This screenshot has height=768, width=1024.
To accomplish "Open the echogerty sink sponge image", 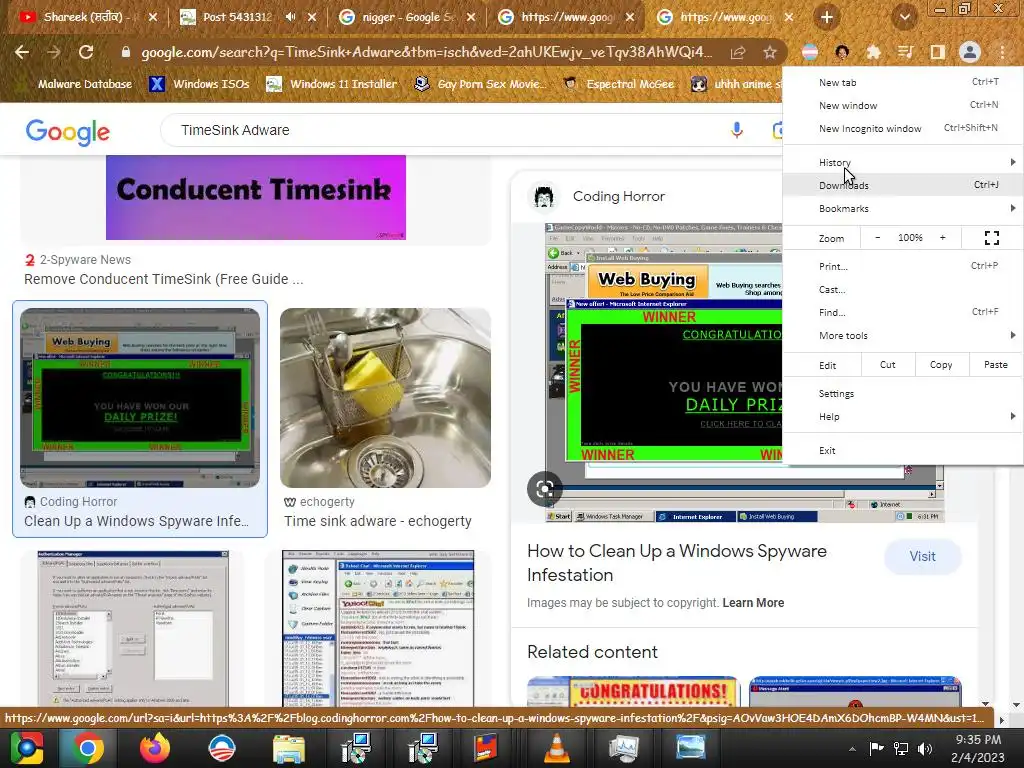I will pos(385,398).
